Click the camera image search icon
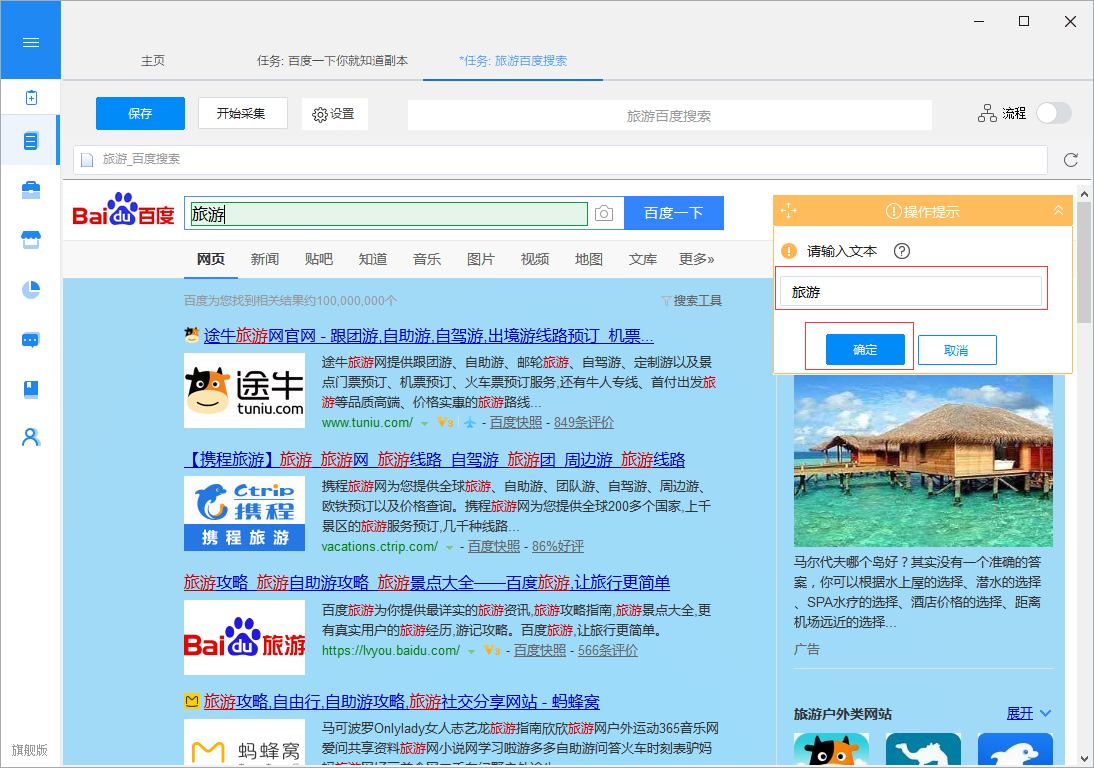Screen dimensions: 1094x768 point(604,213)
